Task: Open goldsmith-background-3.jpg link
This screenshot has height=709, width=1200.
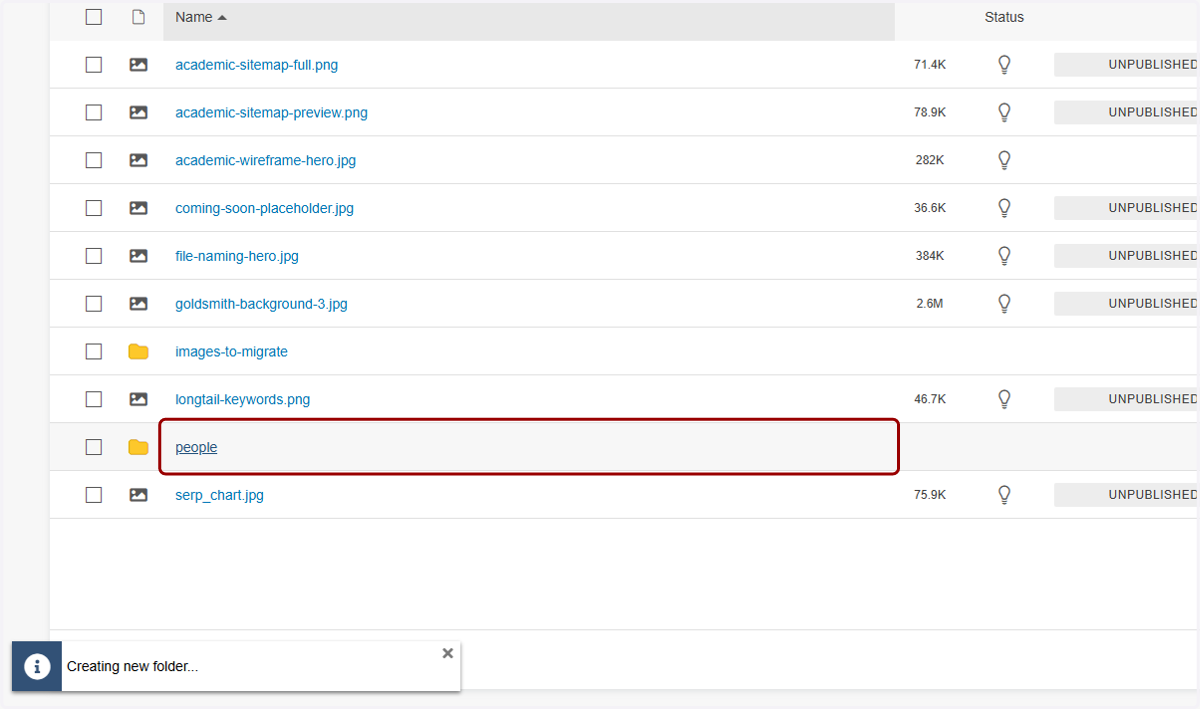Action: tap(261, 304)
